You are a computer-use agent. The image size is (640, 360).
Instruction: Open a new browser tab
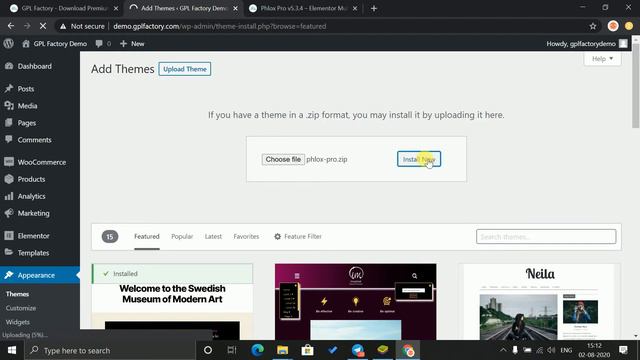tap(373, 8)
